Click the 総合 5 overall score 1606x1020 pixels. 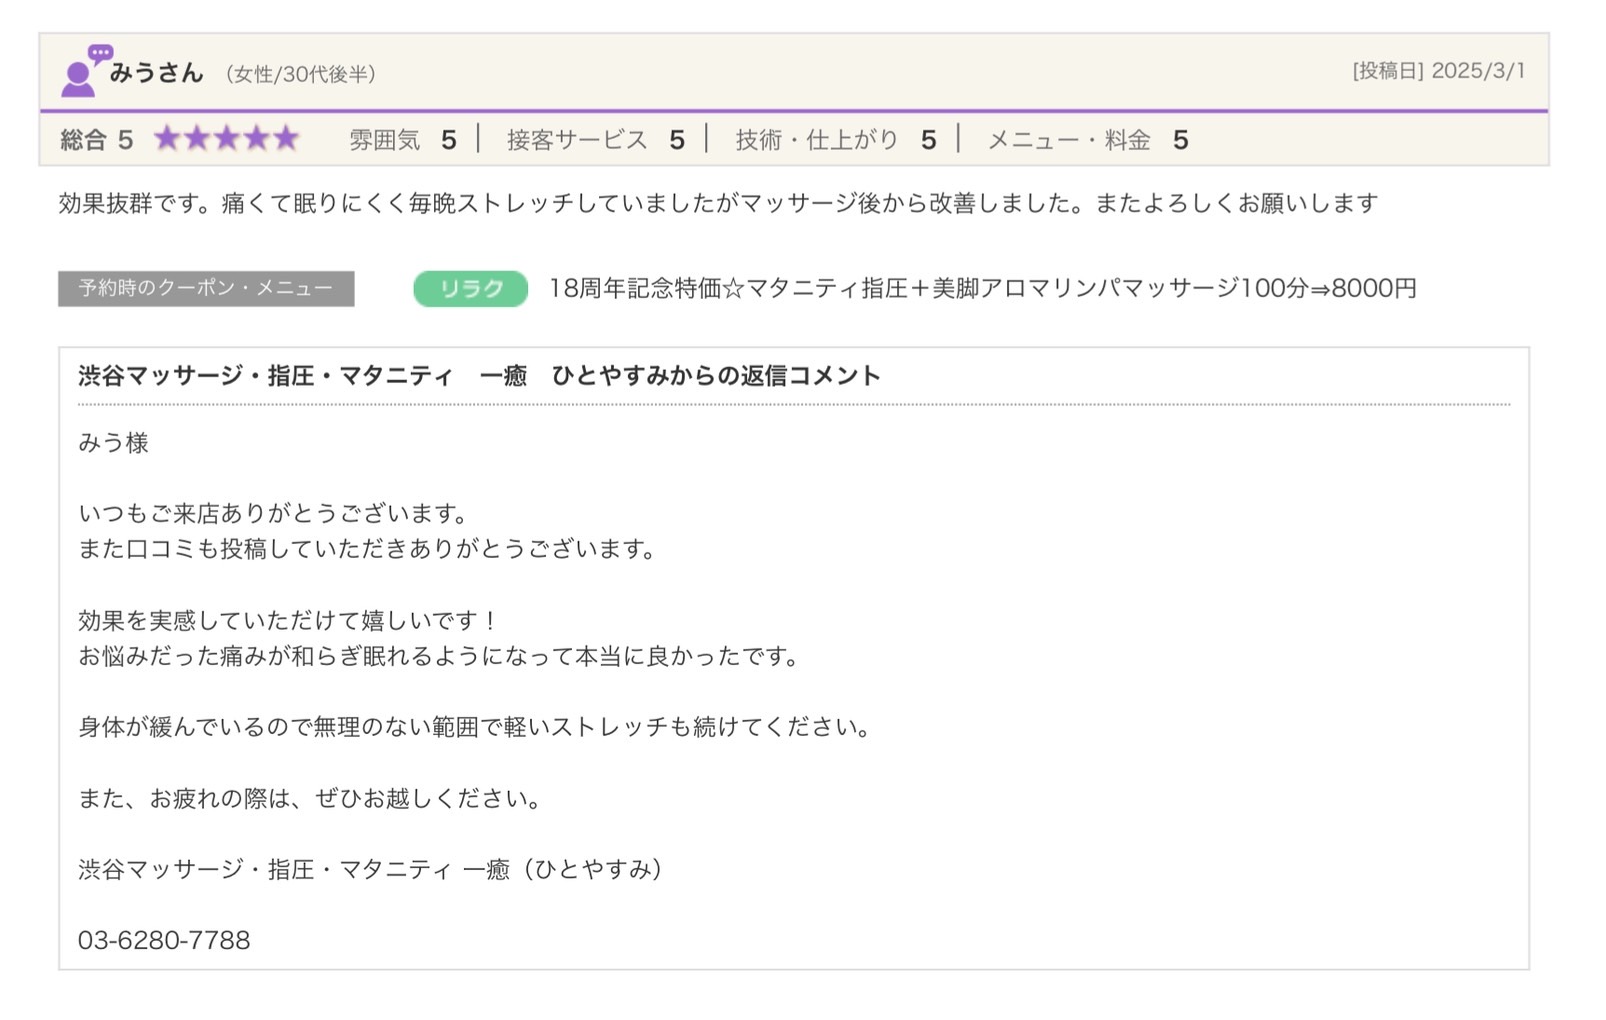click(x=96, y=139)
